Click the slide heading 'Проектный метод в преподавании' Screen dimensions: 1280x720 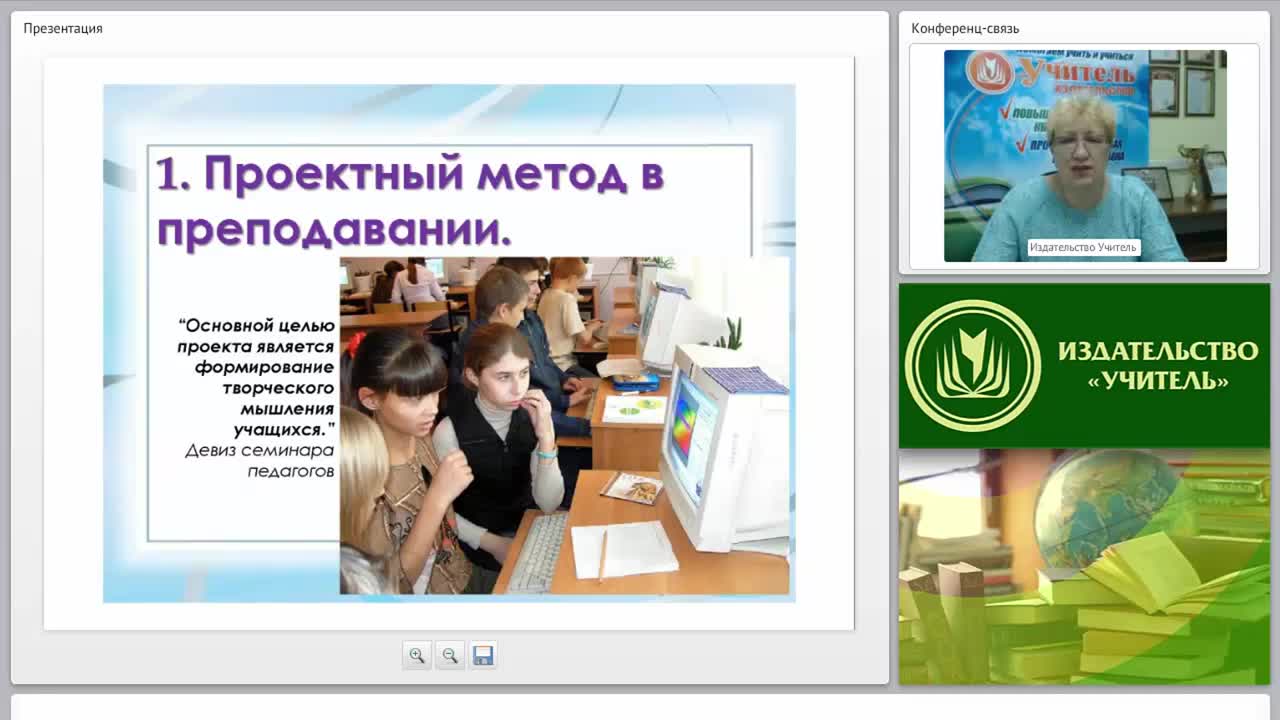(410, 202)
